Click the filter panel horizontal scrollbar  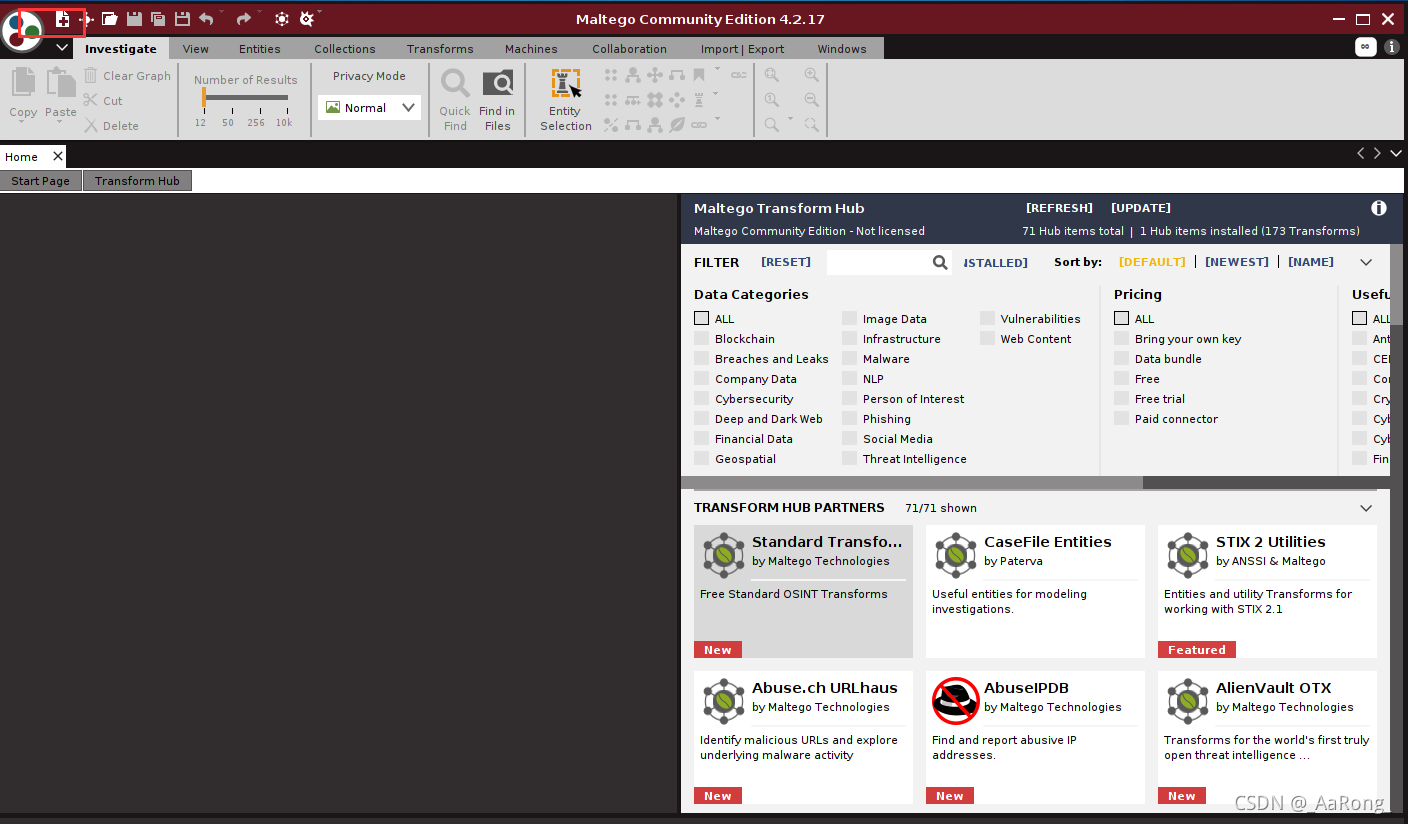tap(912, 482)
